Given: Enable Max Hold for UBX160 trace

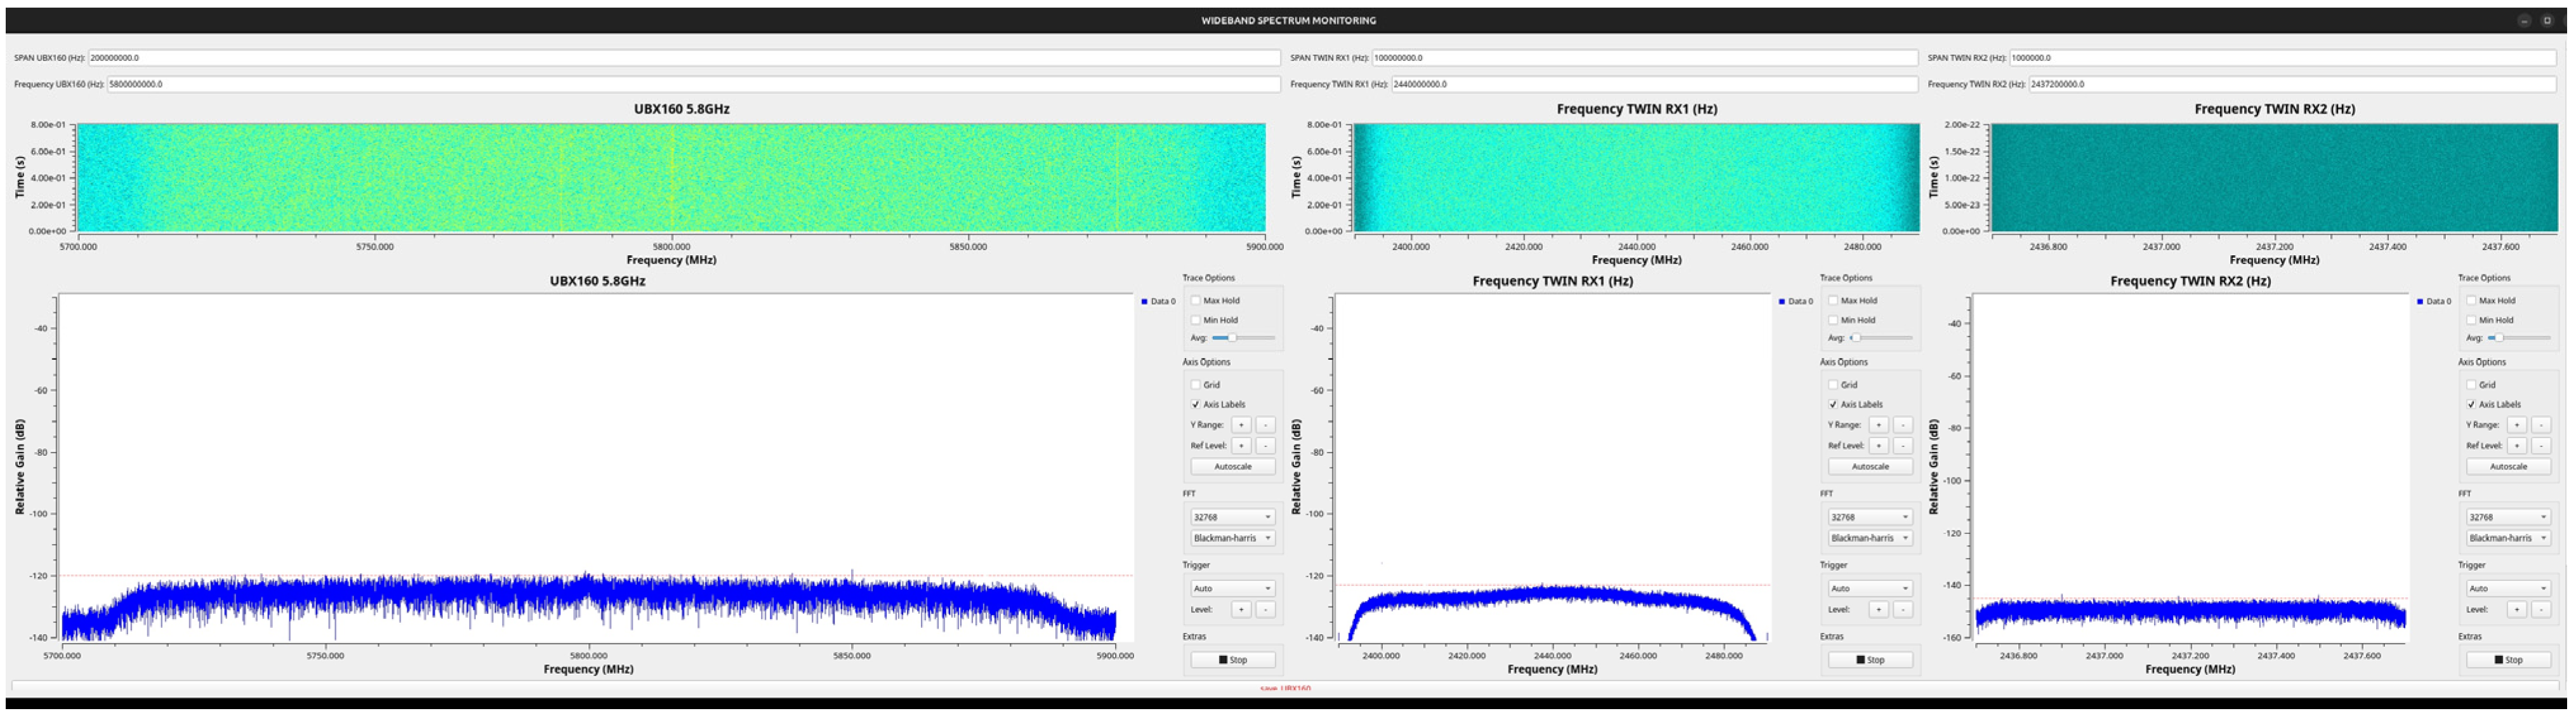Looking at the screenshot, I should 1195,301.
